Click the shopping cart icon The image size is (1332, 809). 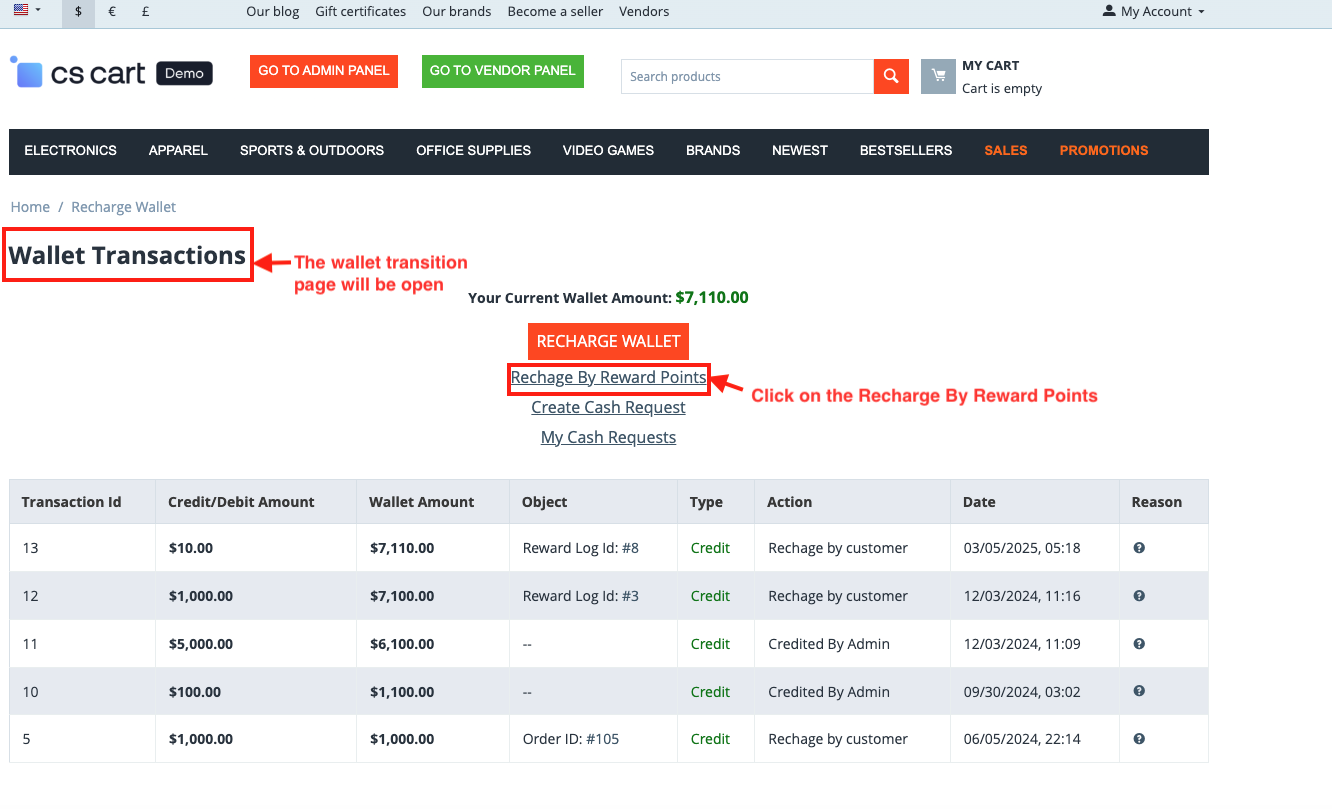click(x=938, y=77)
